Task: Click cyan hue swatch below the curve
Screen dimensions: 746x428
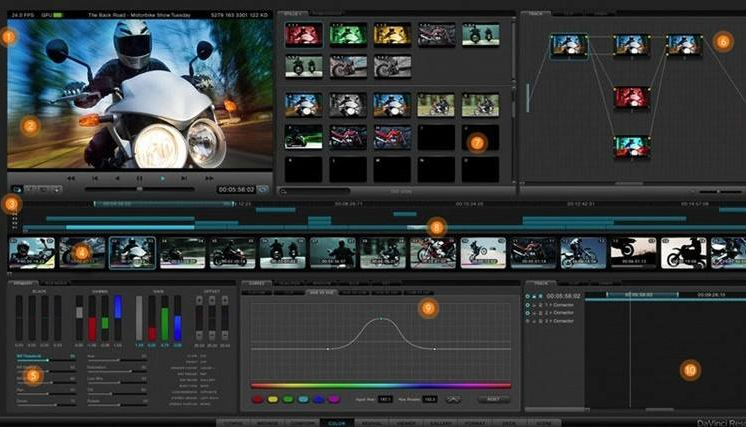Action: pos(303,399)
